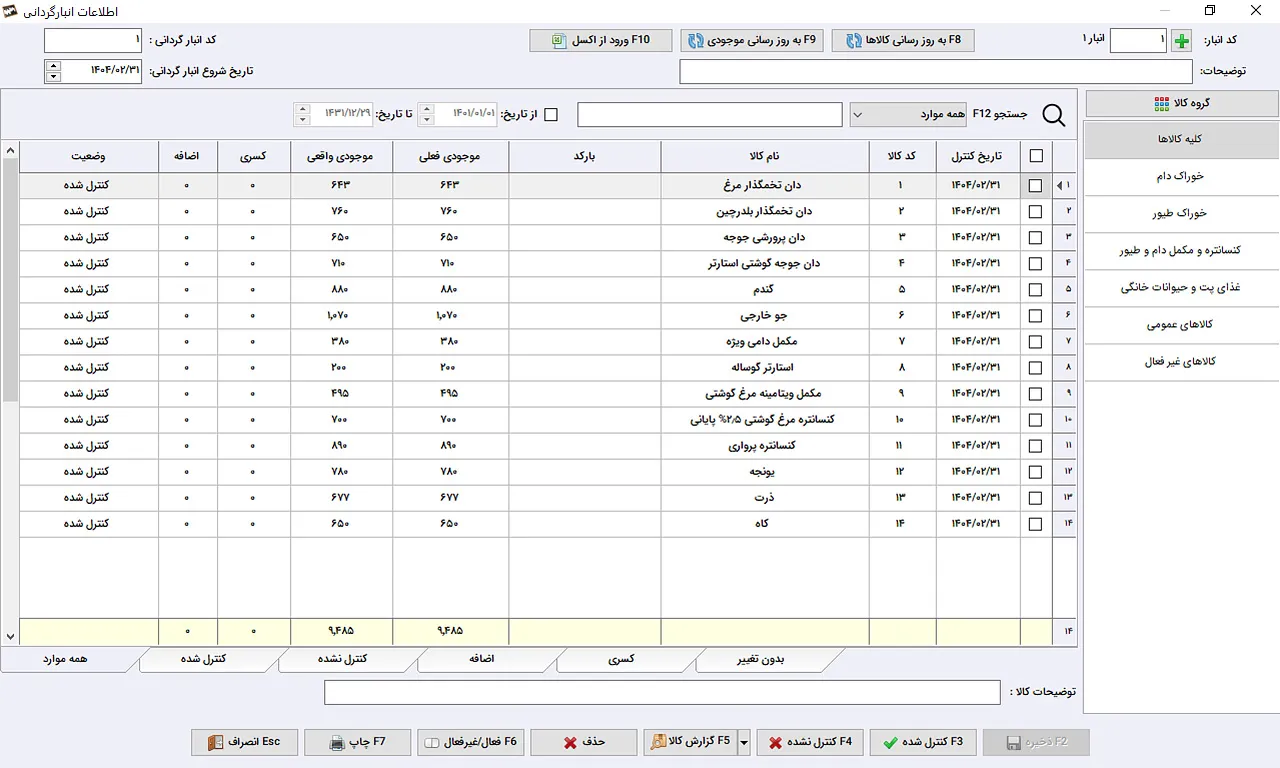
Task: Click stepper on از تاریخ date field
Action: [x=426, y=115]
